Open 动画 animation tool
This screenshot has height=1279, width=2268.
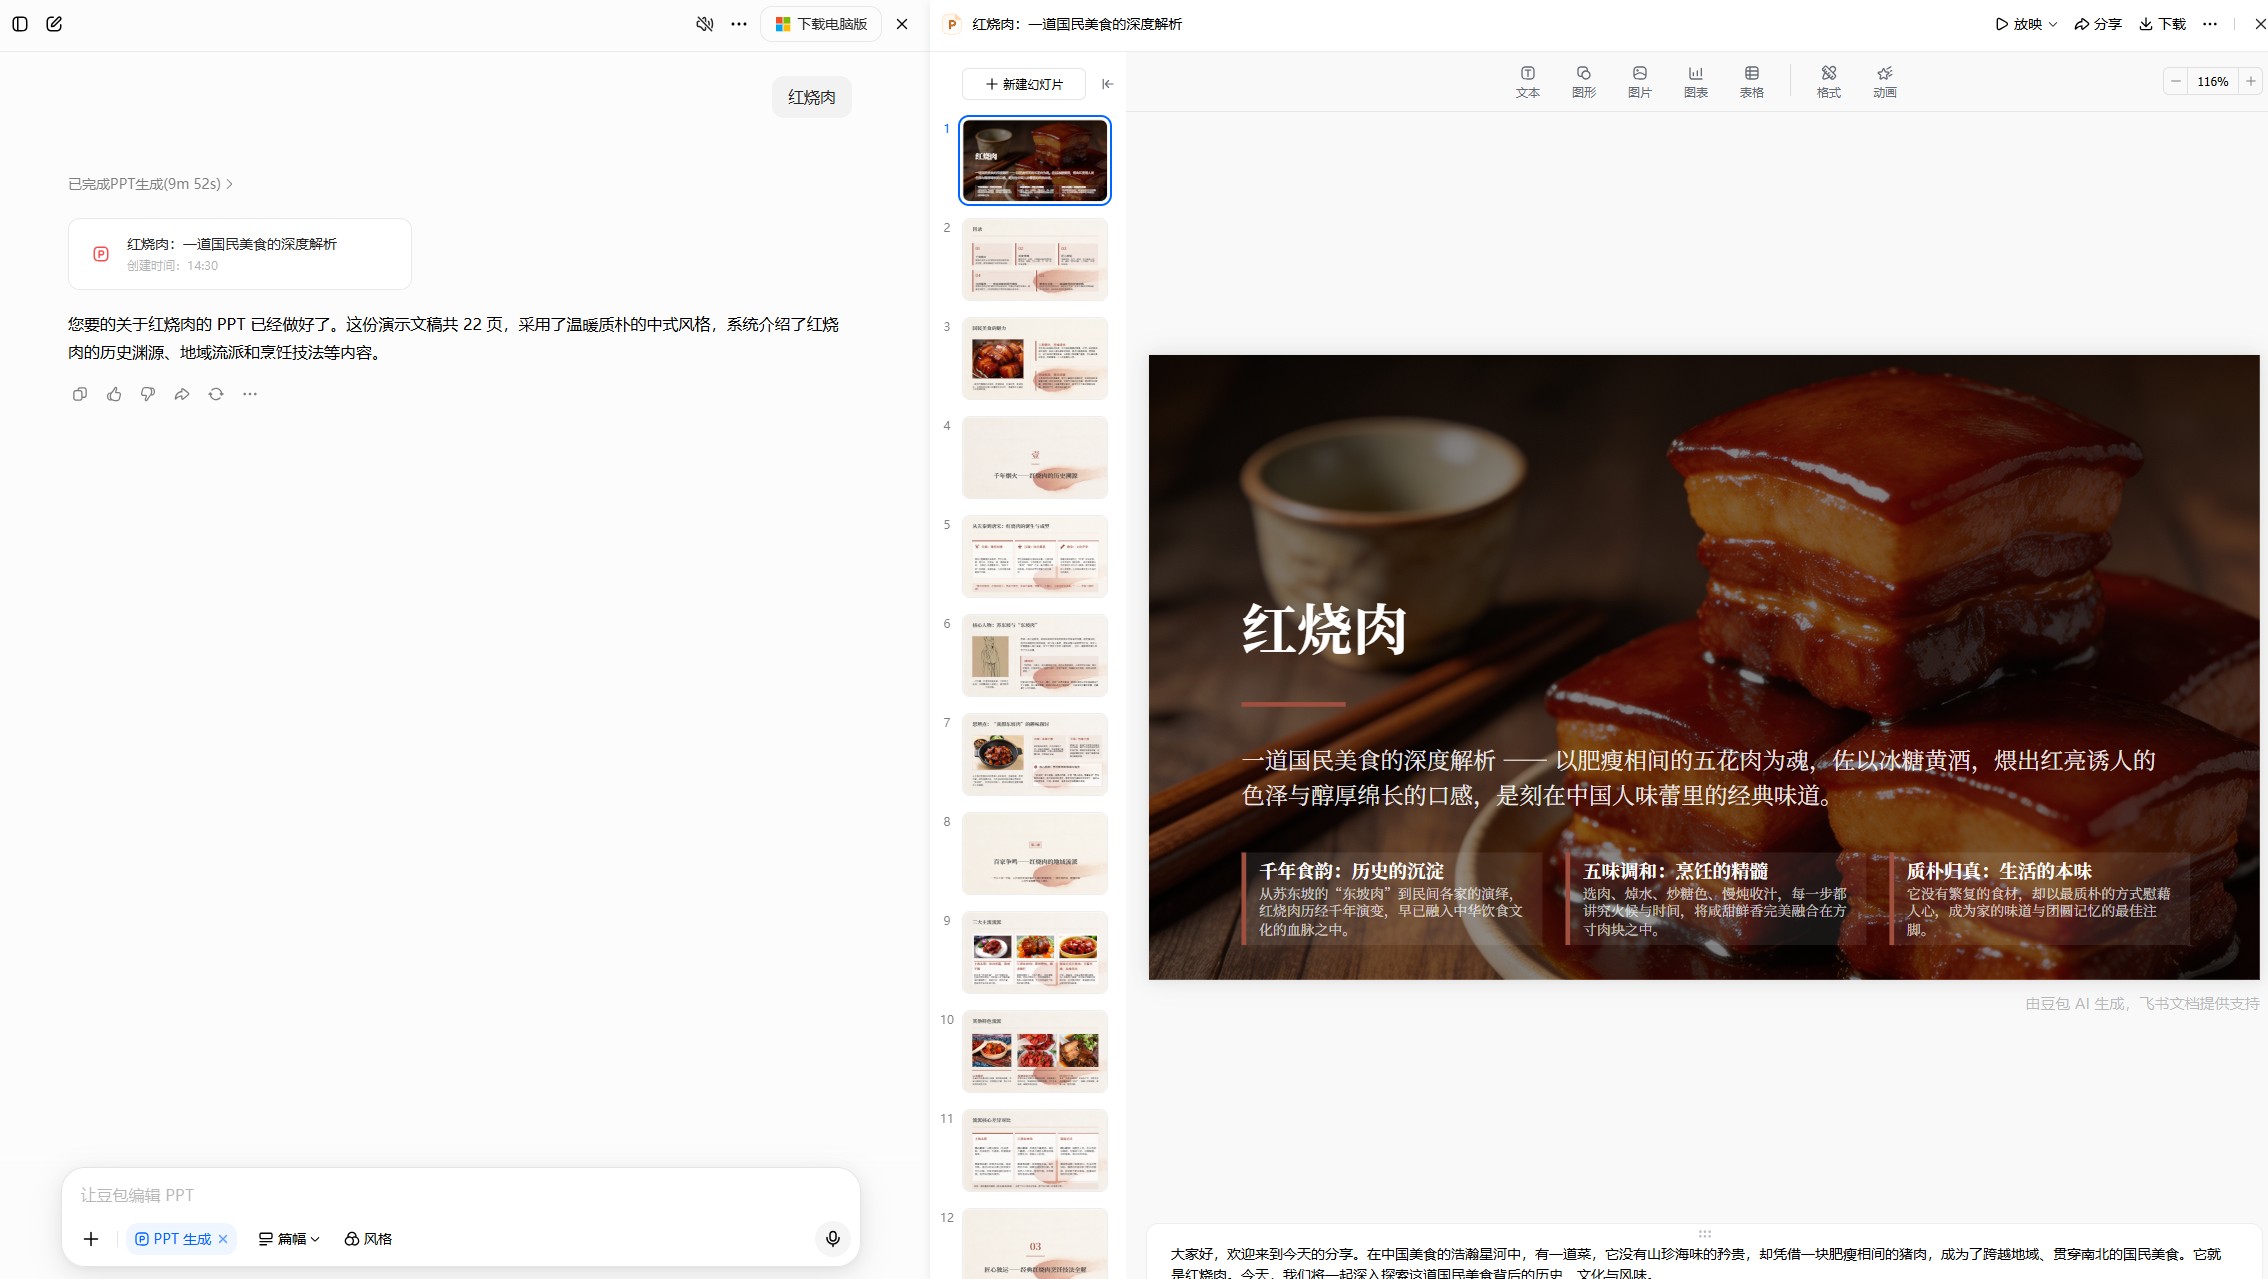1885,82
